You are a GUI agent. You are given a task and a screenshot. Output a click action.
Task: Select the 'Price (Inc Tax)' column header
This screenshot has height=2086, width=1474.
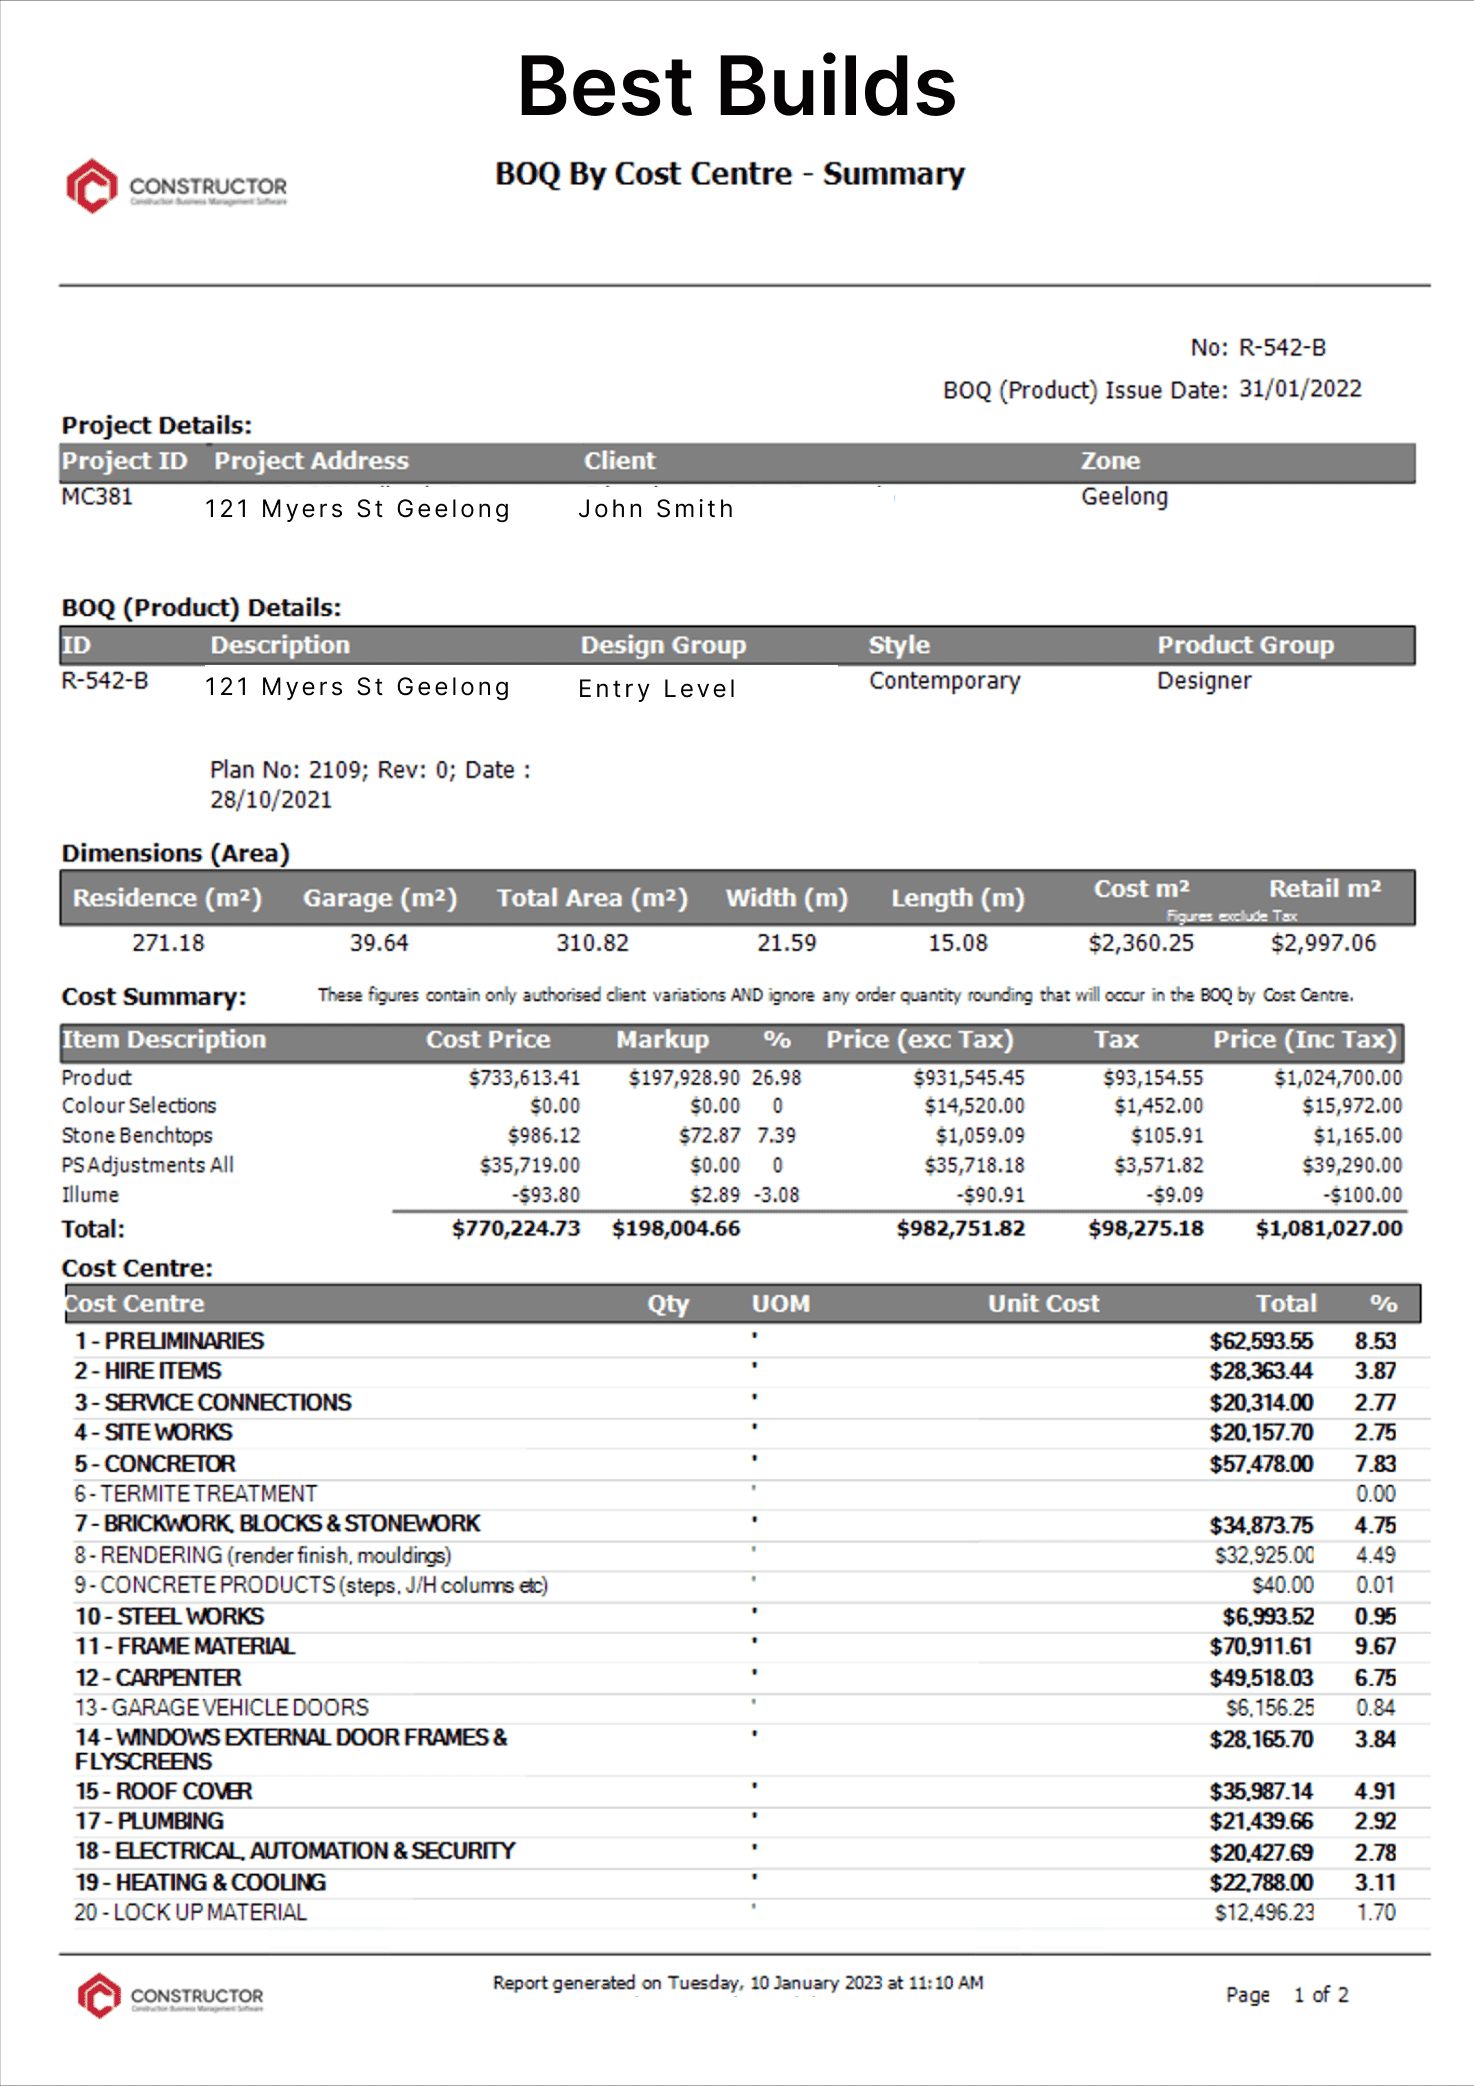[1304, 1040]
